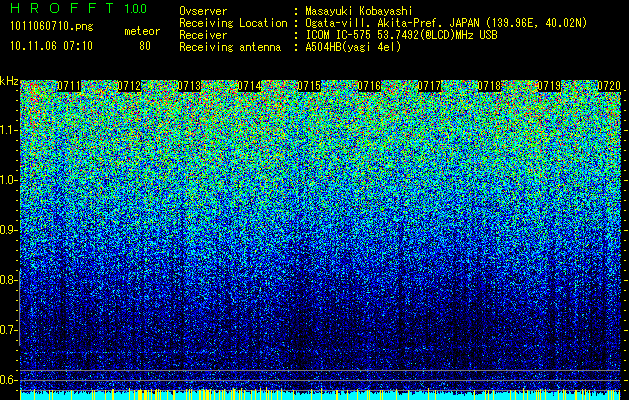
Task: Click the Ovserver field label
Action: pos(203,11)
